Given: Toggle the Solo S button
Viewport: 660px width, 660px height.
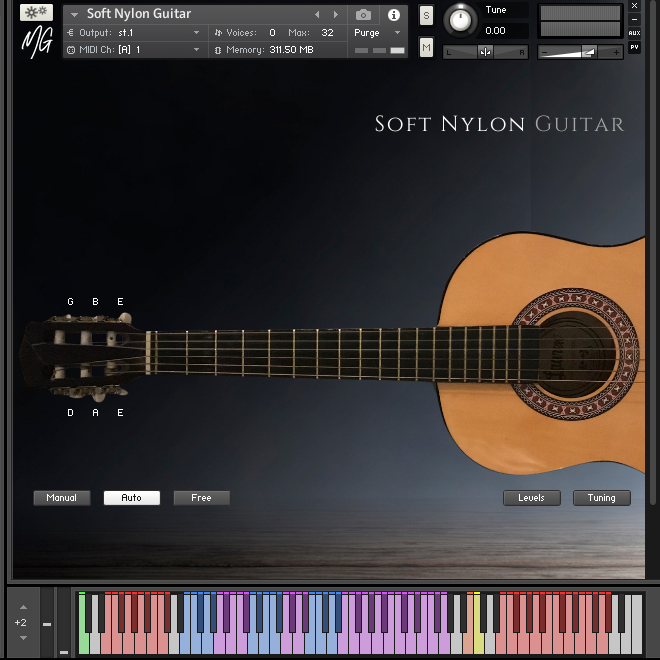Looking at the screenshot, I should pos(426,16).
